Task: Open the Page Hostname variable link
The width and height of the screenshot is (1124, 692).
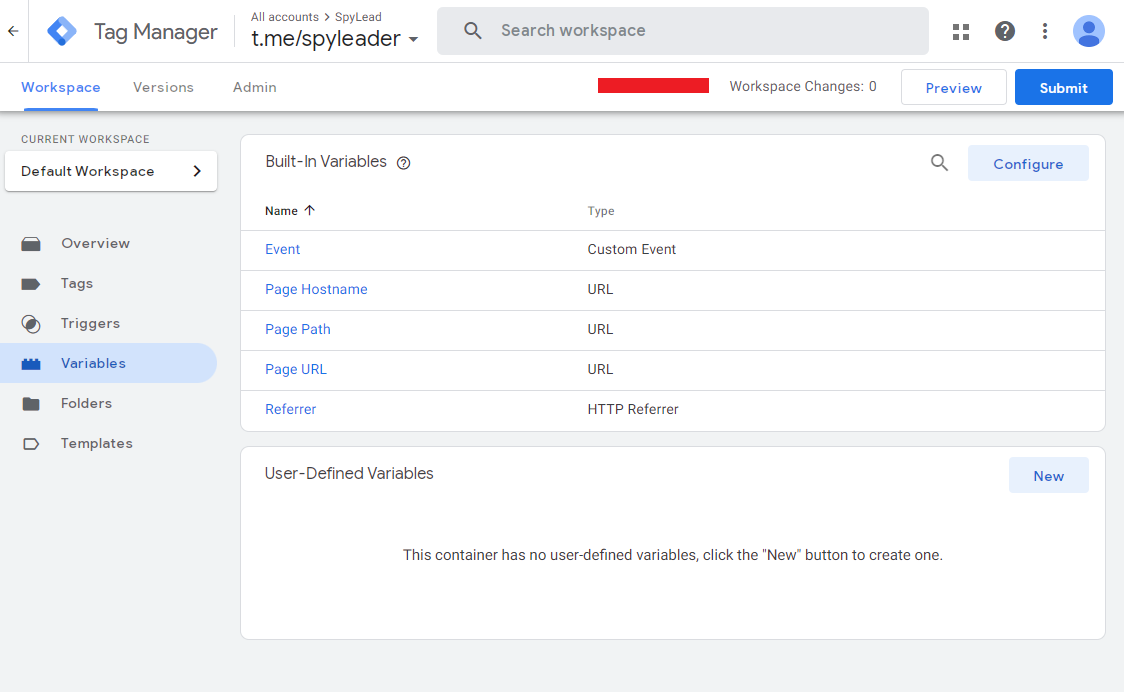Action: [x=316, y=290]
